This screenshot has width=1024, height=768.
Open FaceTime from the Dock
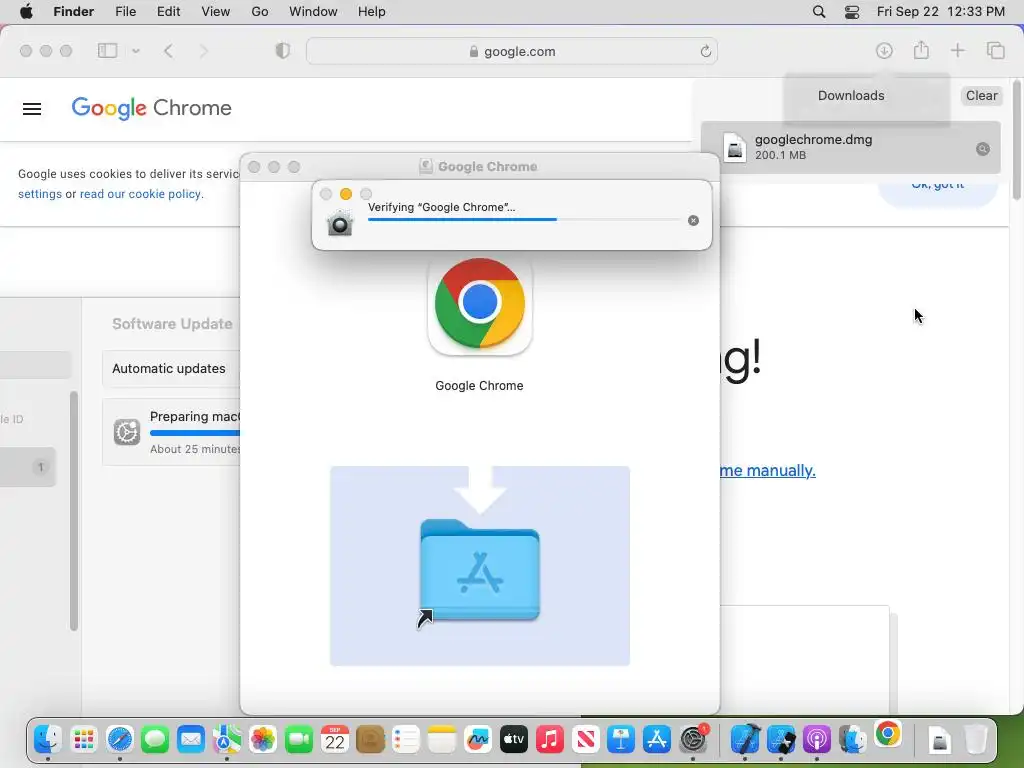pos(298,739)
